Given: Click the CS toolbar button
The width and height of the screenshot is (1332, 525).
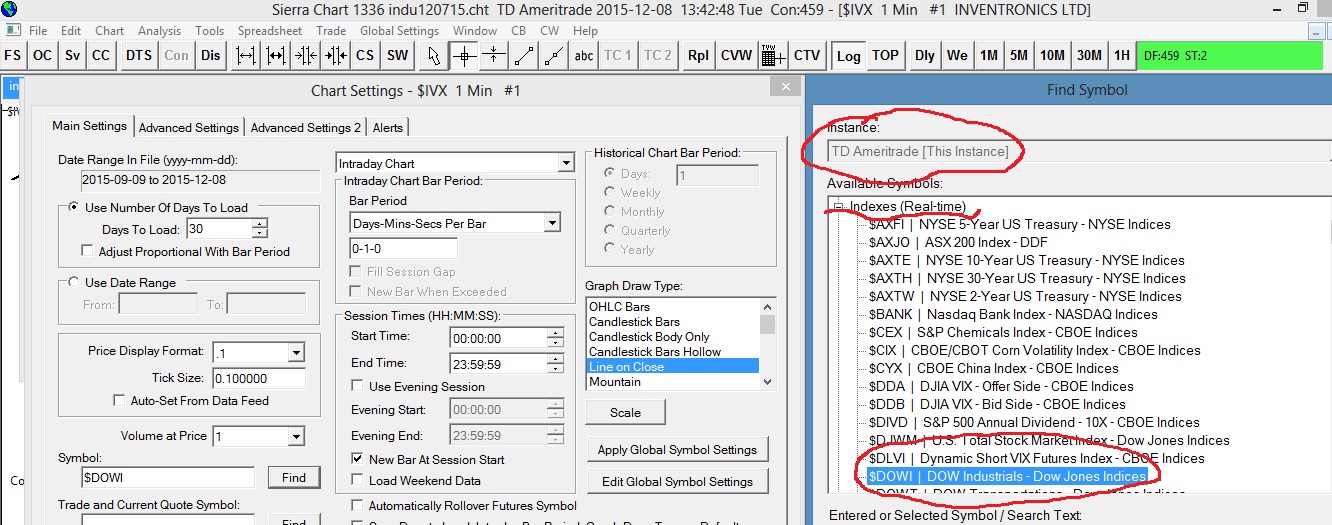Looking at the screenshot, I should 365,55.
